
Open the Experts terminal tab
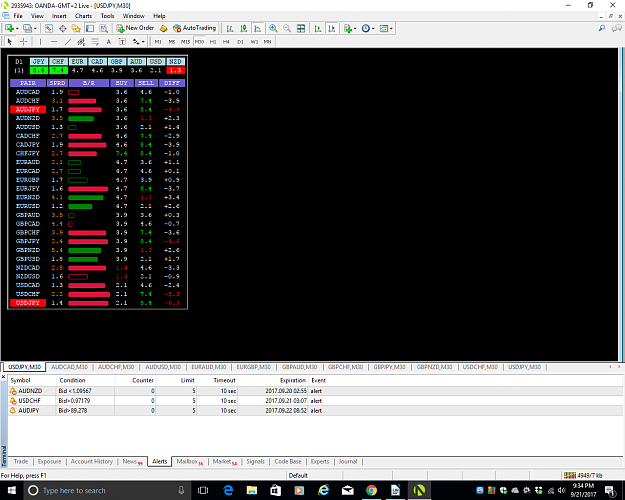[x=320, y=461]
